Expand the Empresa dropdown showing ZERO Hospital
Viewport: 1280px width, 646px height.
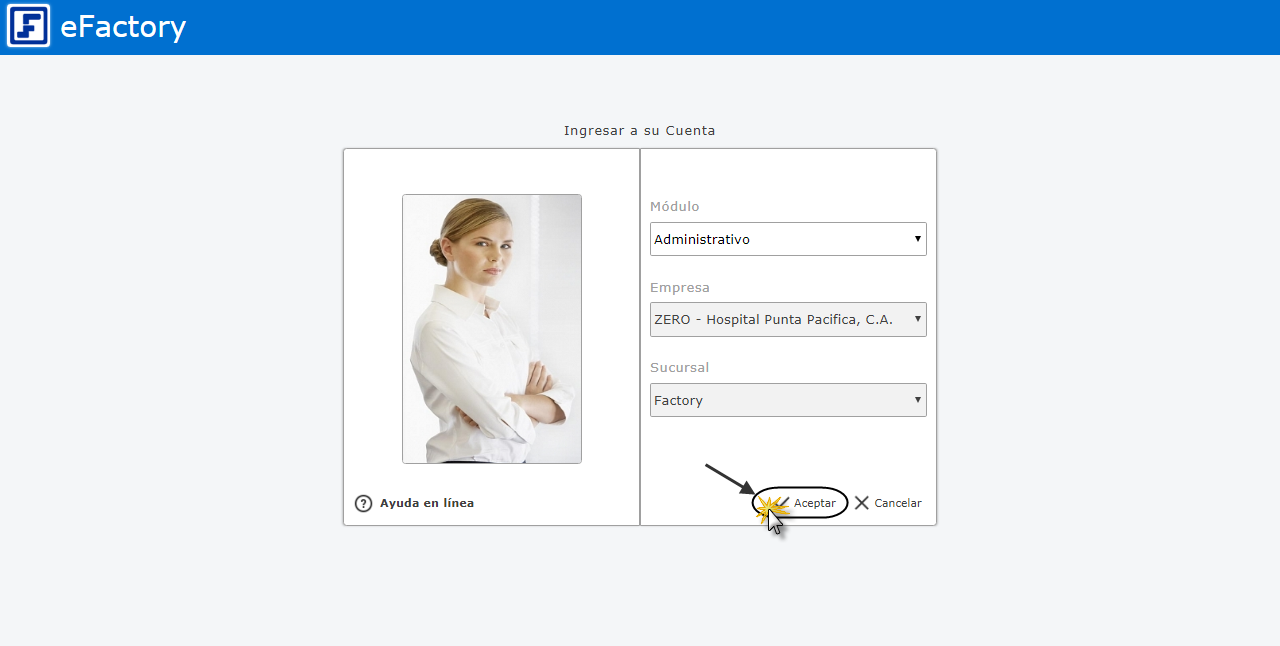pos(780,320)
